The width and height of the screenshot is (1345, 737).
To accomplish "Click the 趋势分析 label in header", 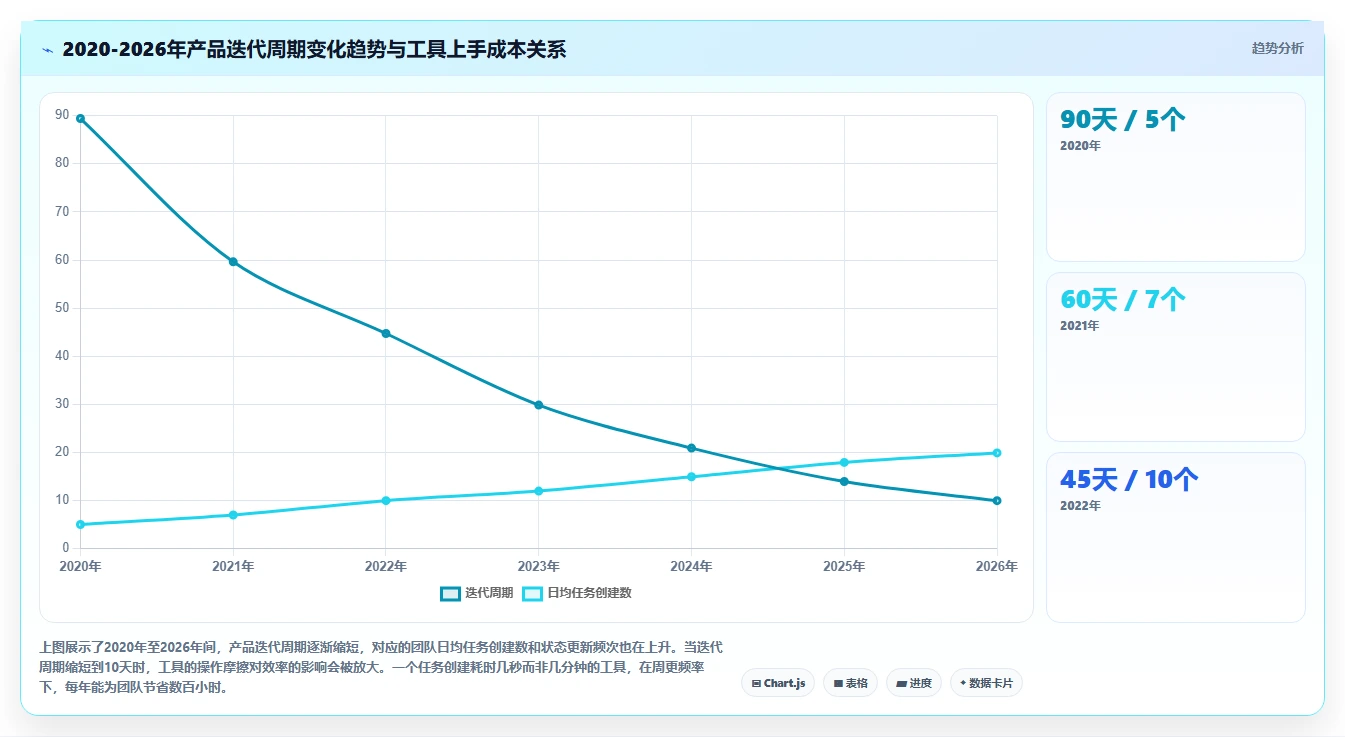I will click(1277, 48).
